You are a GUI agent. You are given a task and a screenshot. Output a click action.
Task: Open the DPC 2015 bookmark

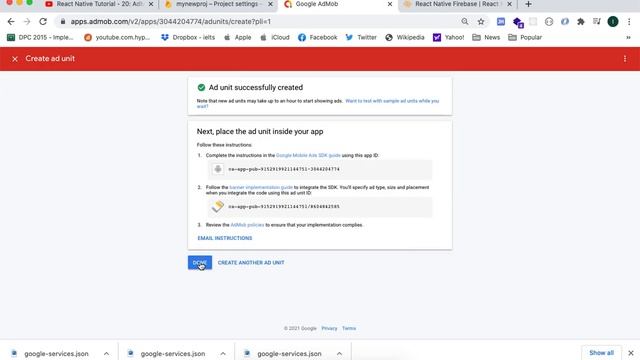tap(40, 38)
